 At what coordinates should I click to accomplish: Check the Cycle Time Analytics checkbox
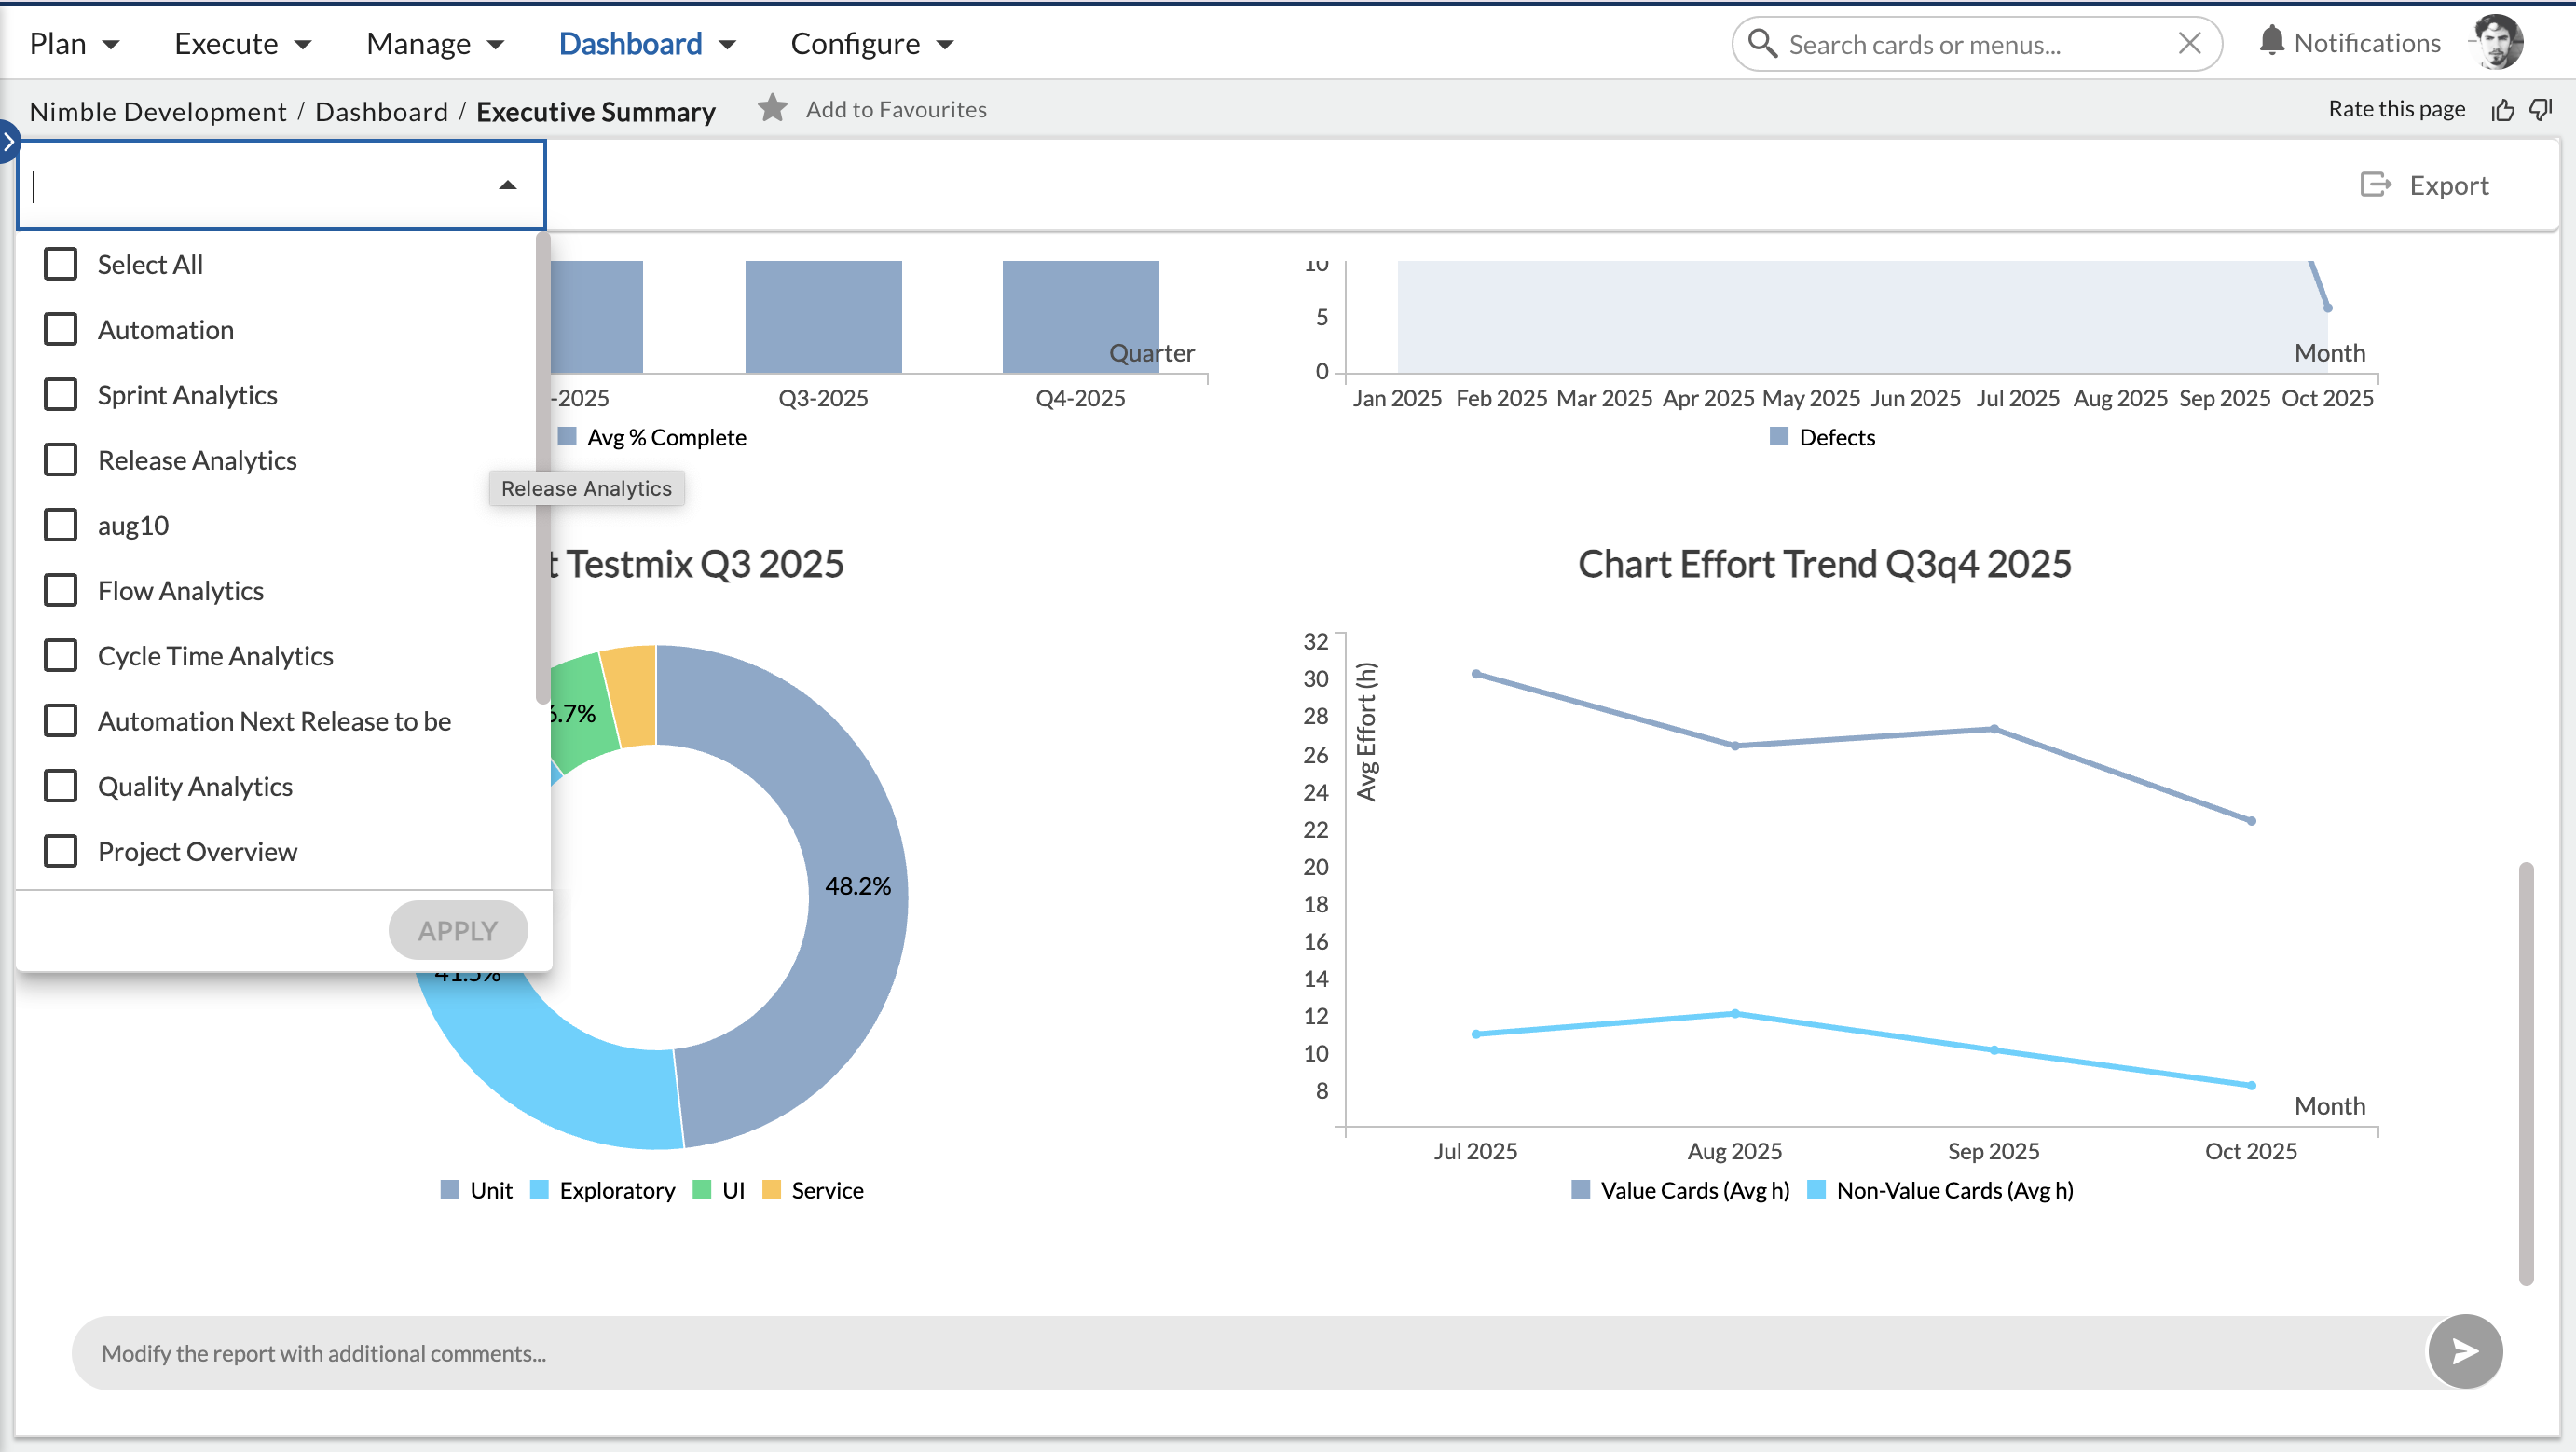(61, 656)
